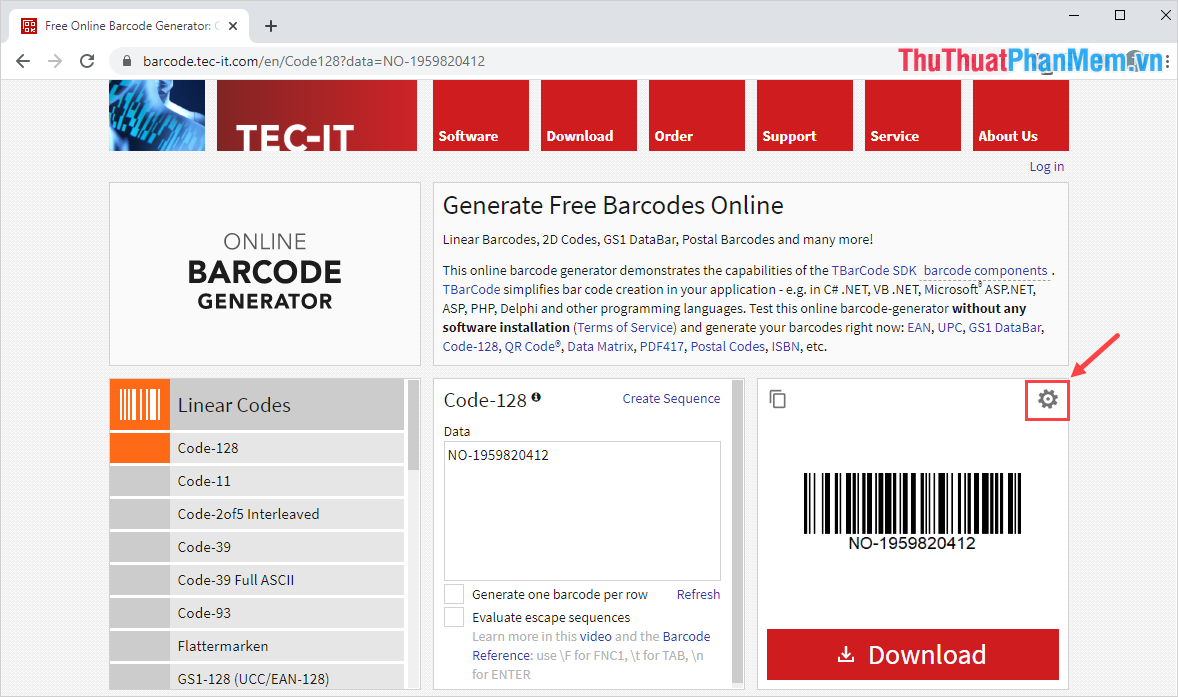Click the browser back arrow
The width and height of the screenshot is (1178, 697).
23,61
